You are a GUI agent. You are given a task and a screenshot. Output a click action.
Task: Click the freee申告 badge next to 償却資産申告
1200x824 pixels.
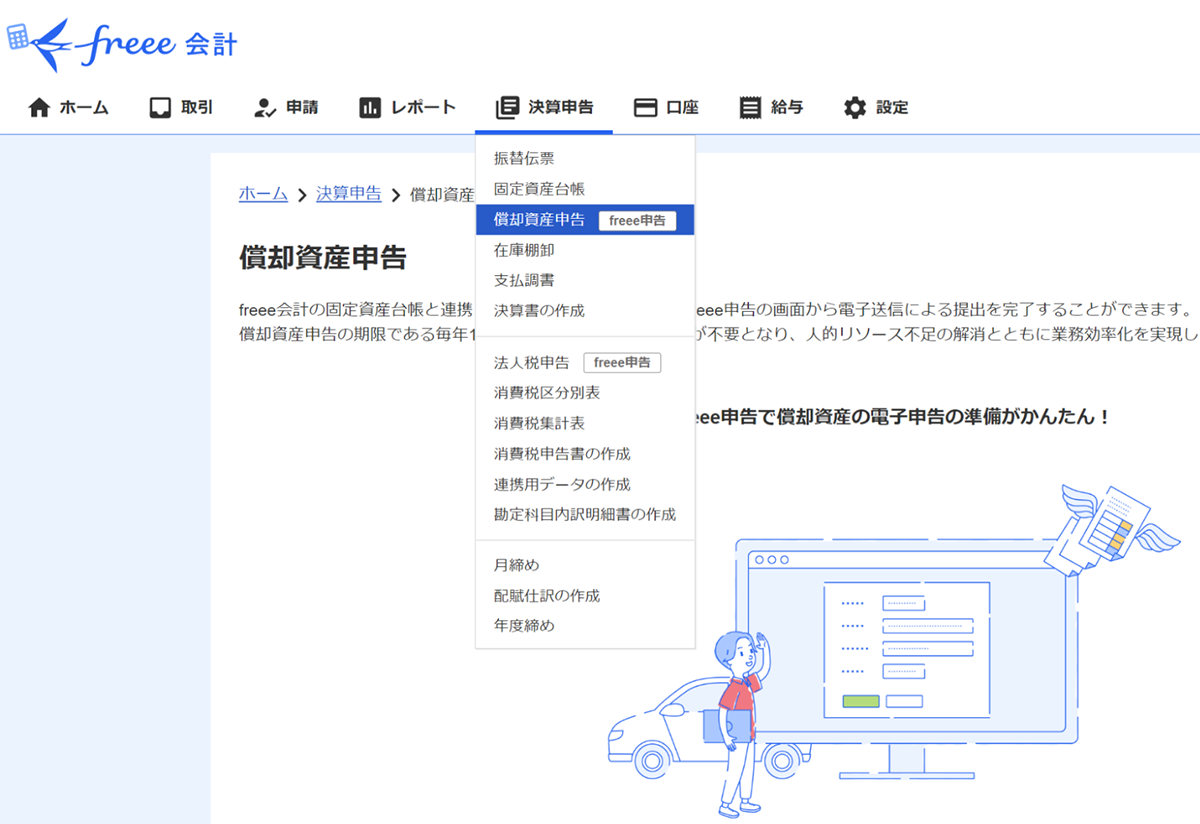637,221
